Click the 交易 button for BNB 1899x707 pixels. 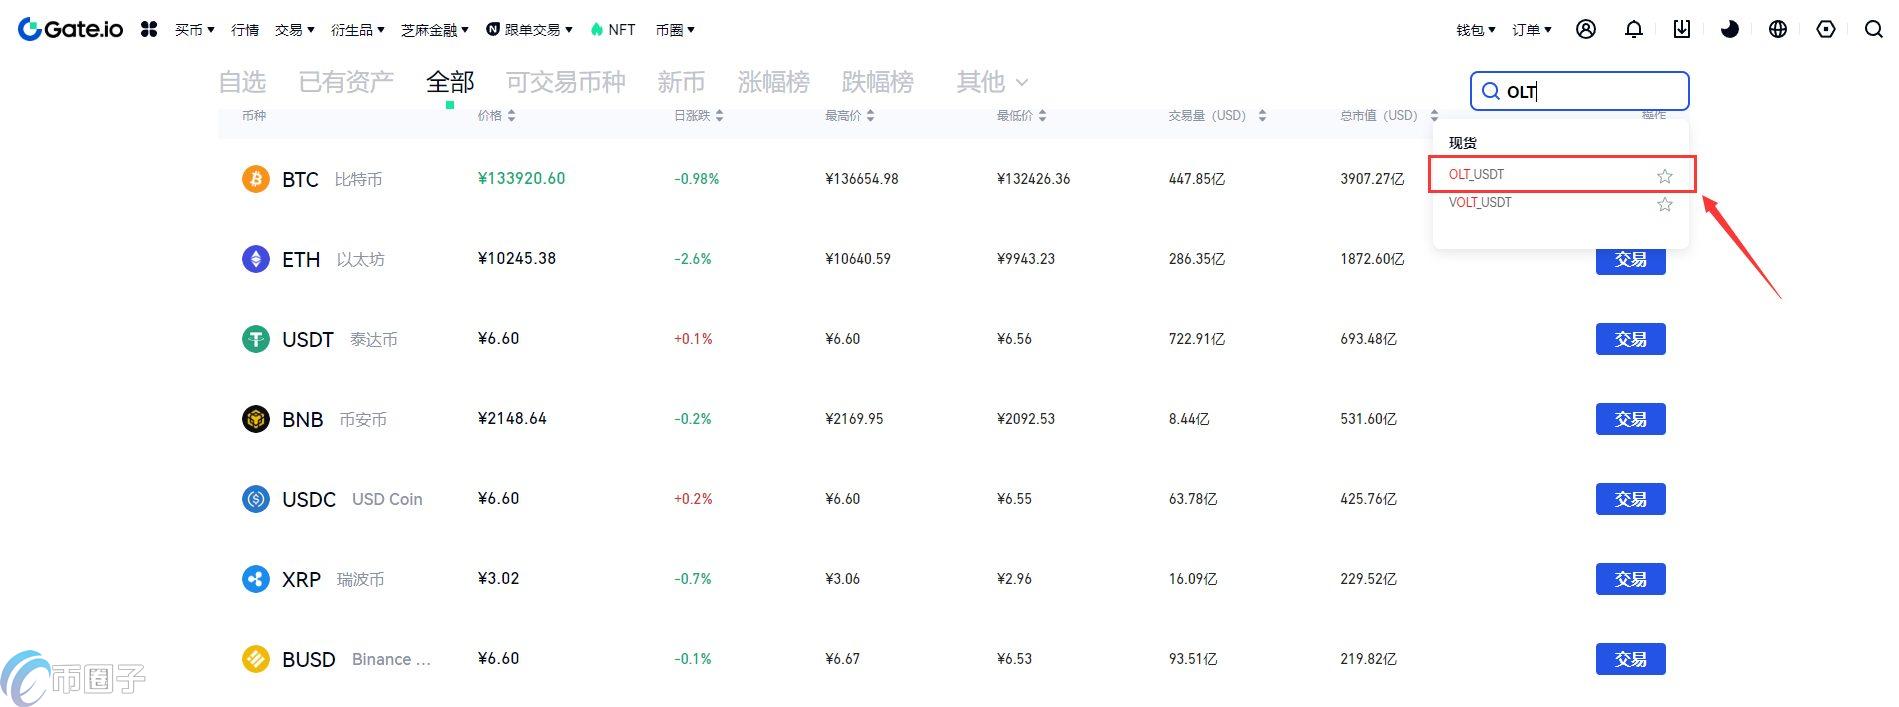1631,419
